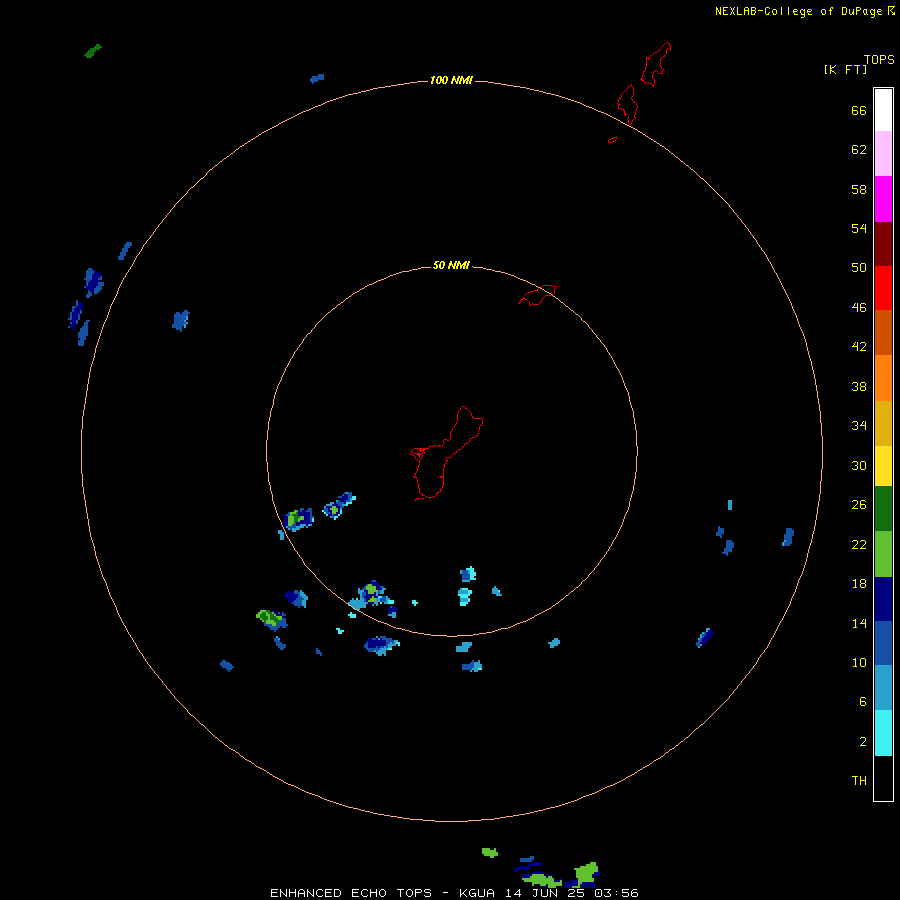The width and height of the screenshot is (900, 900).
Task: Click the KGUA radar site identifier
Action: 477,893
